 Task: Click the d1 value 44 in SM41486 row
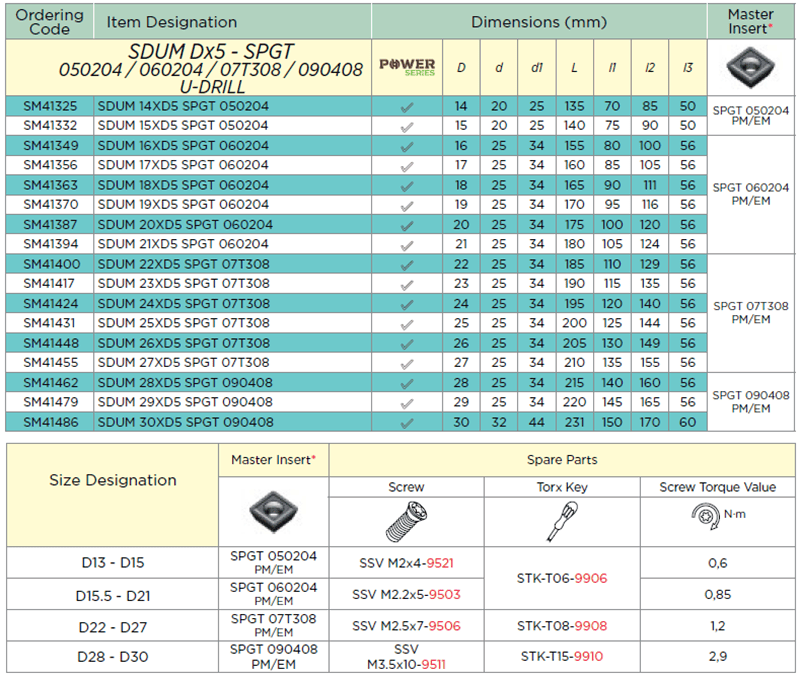tap(537, 422)
